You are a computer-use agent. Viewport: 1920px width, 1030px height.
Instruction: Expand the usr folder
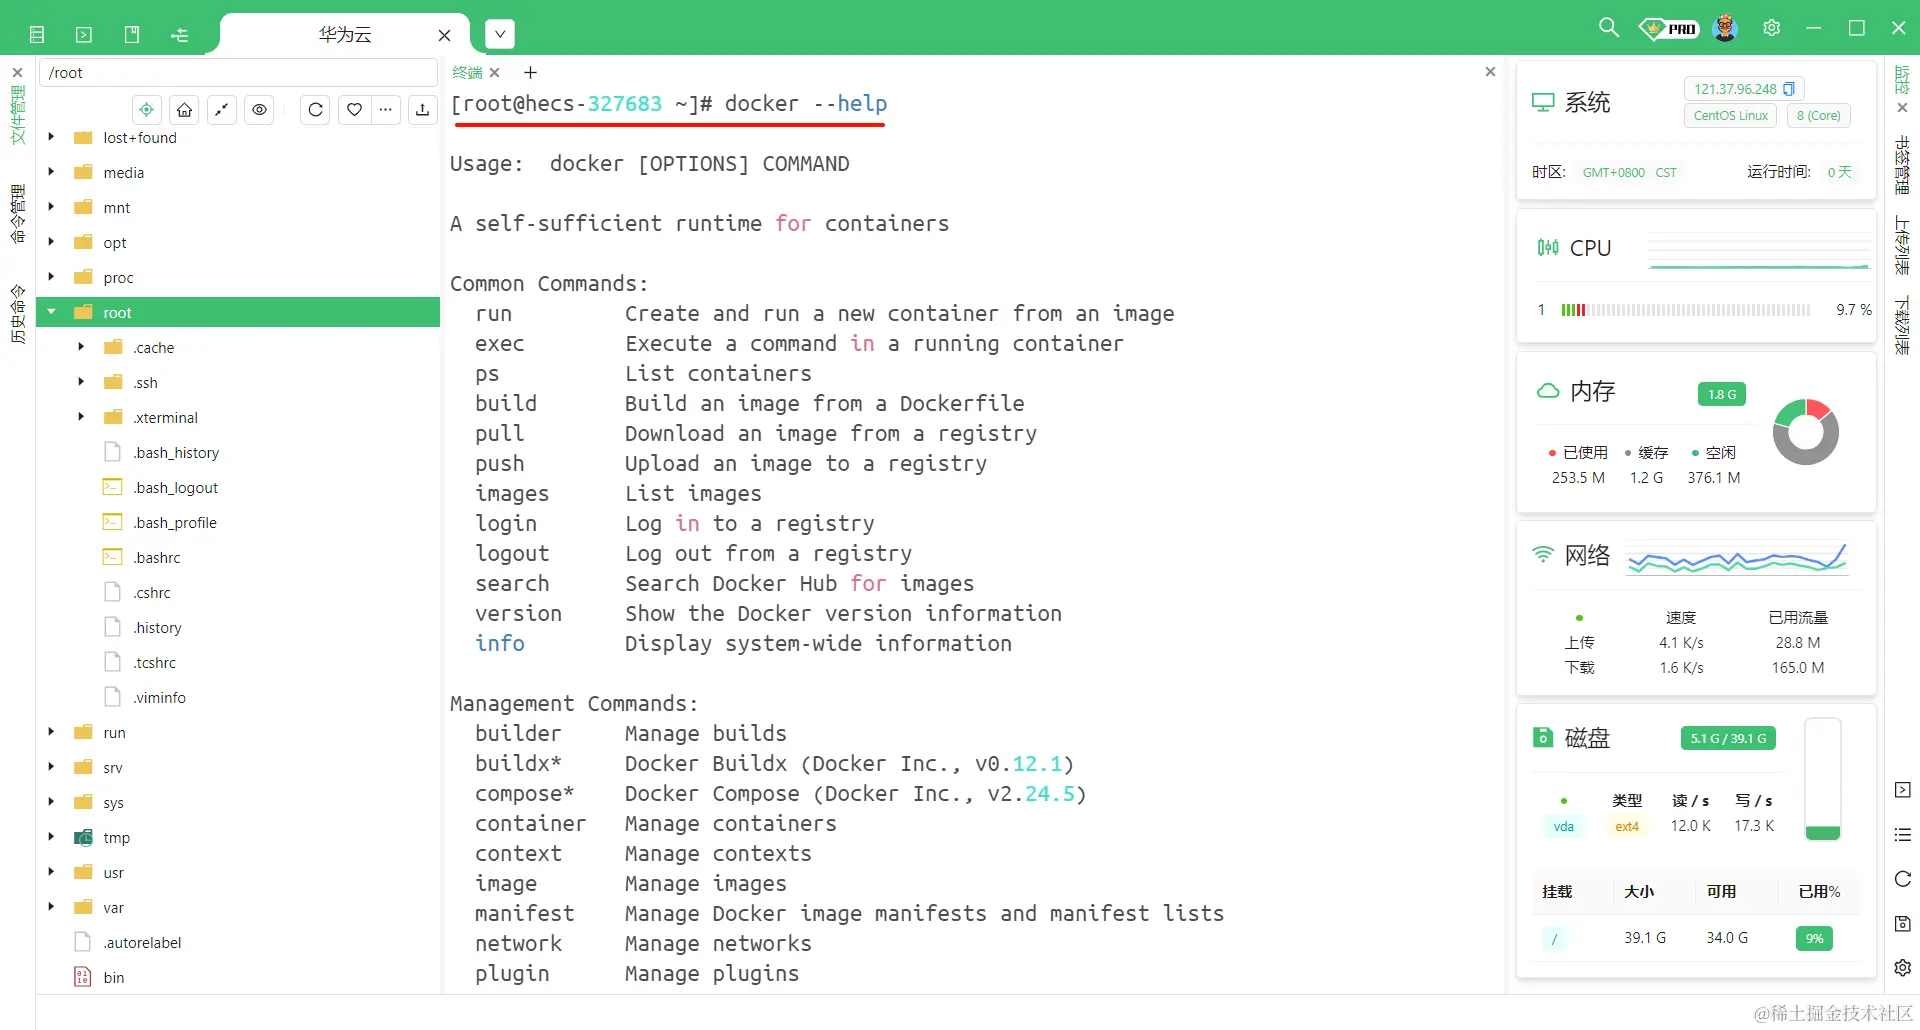click(51, 872)
